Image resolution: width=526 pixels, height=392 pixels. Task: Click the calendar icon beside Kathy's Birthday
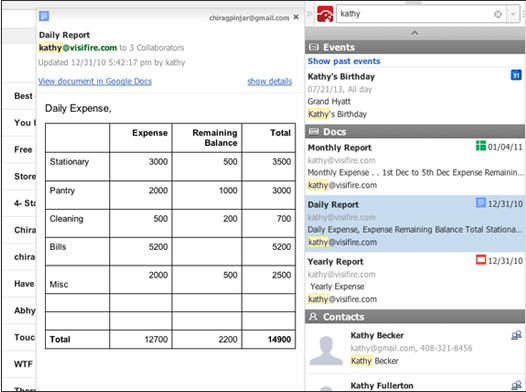(x=516, y=75)
